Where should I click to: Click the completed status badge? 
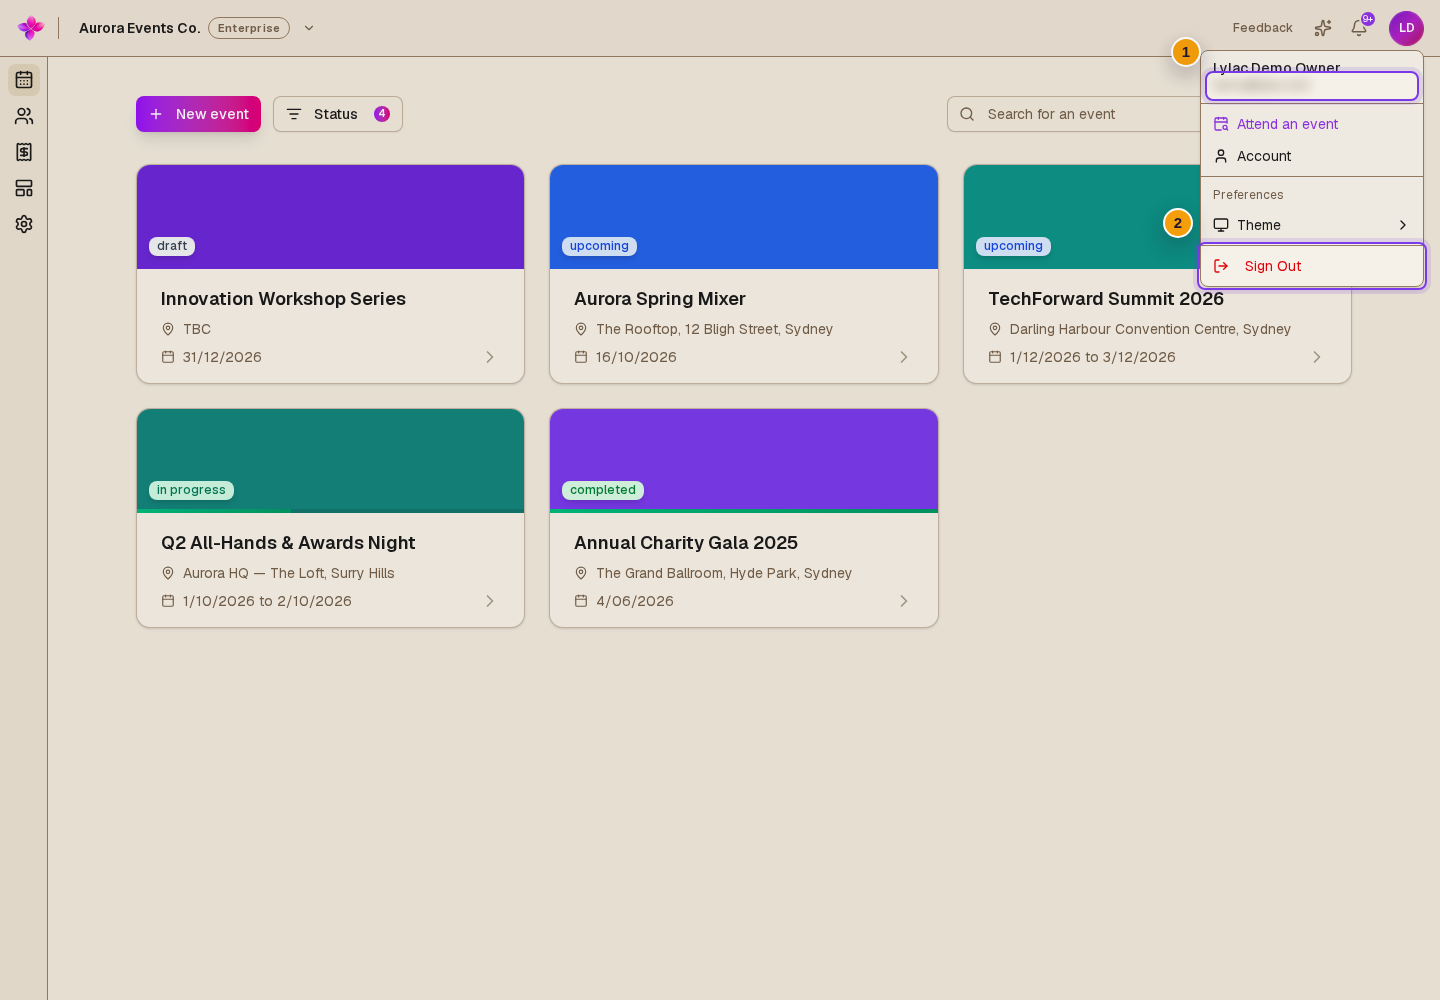point(603,490)
